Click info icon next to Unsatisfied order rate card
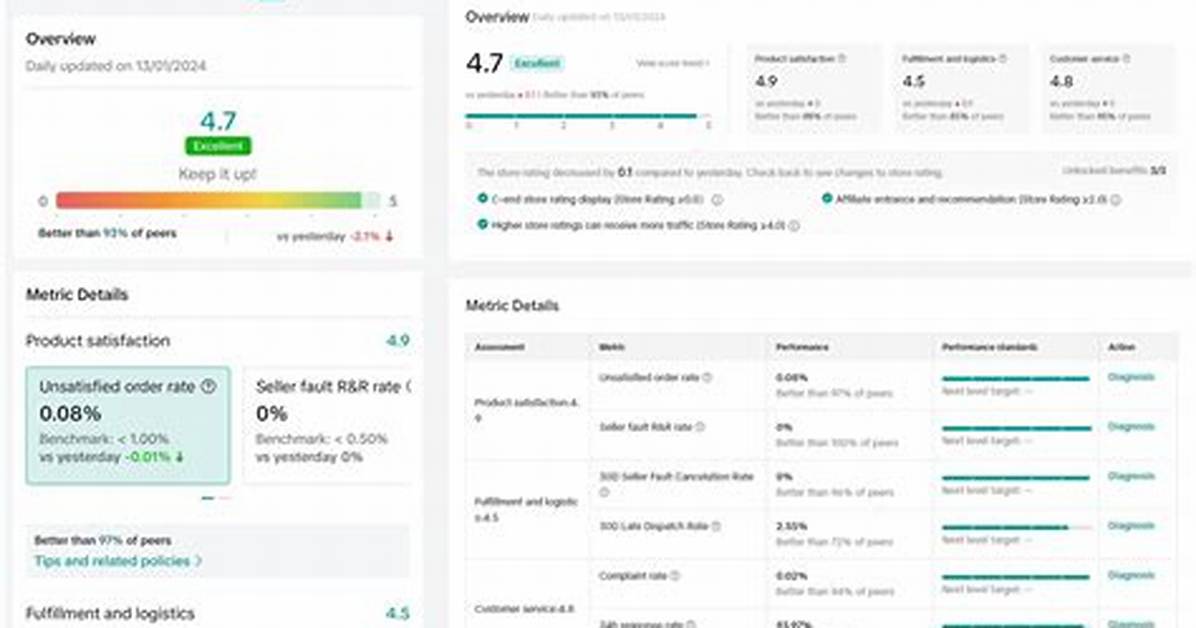Screen dimensions: 1196x628 [208, 387]
